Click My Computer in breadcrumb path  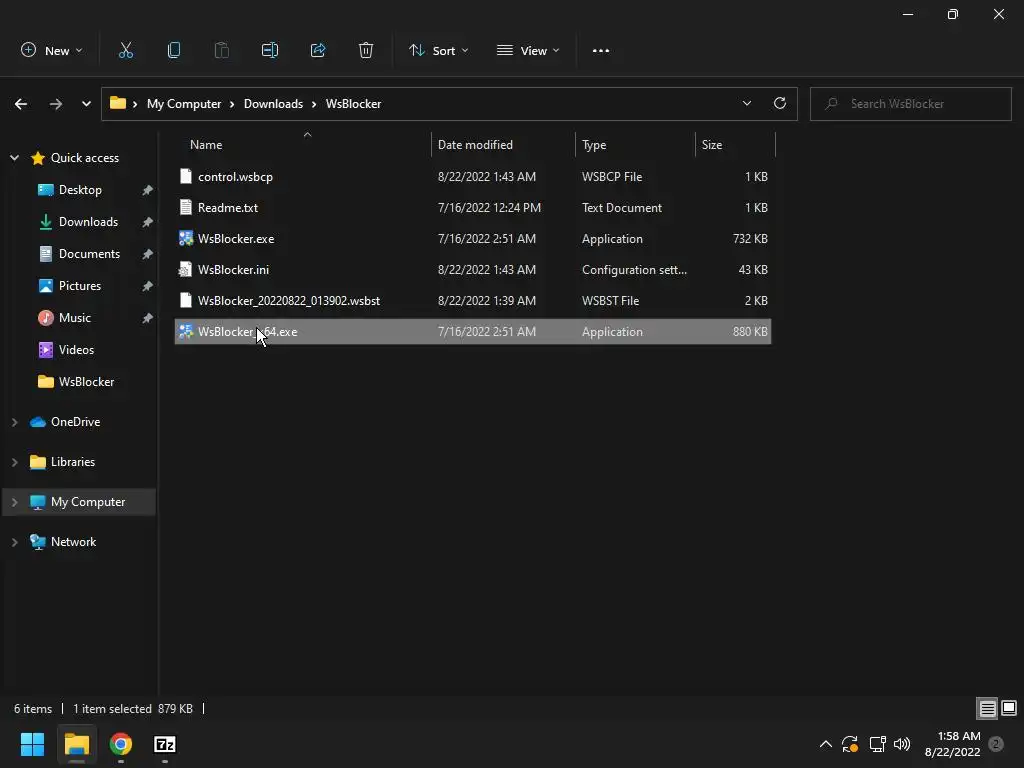184,104
